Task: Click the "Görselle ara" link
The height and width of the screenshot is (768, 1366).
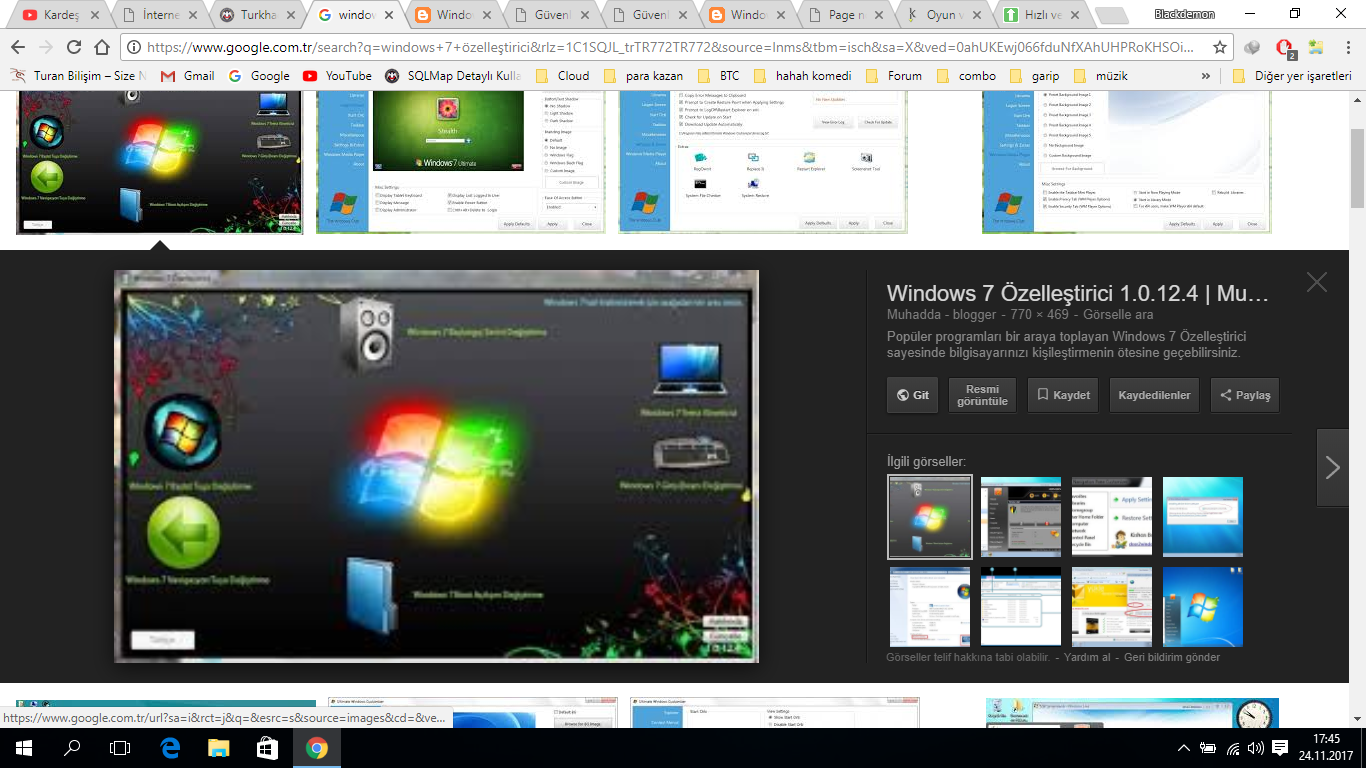Action: coord(1118,315)
